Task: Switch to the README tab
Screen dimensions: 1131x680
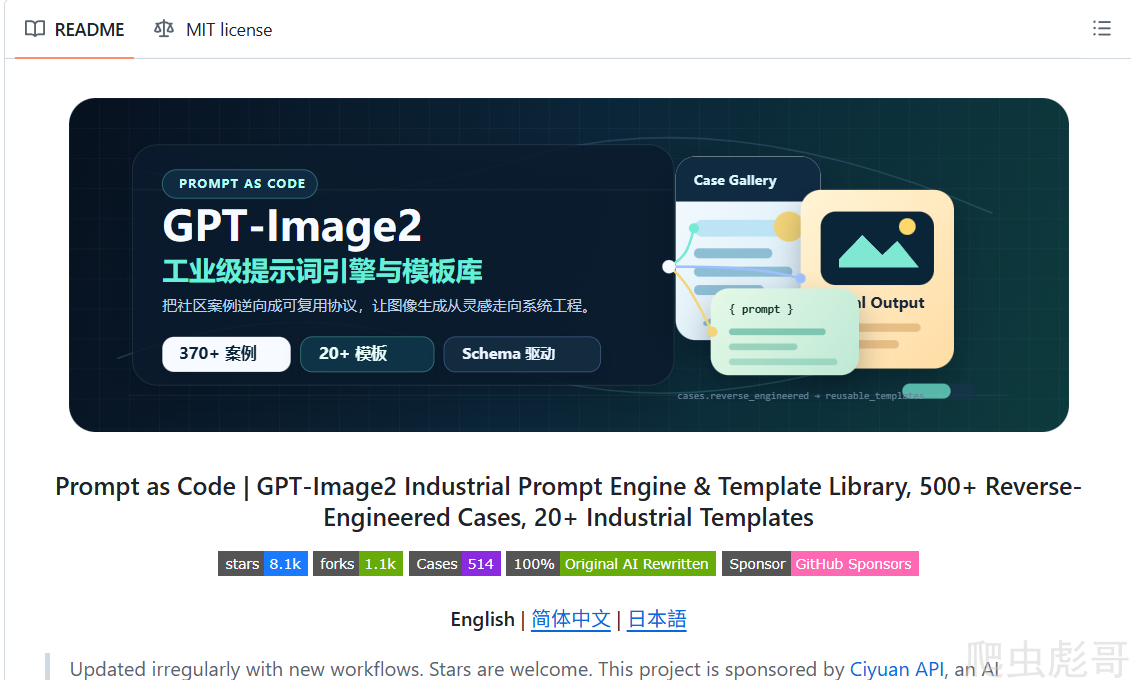Action: (x=74, y=30)
